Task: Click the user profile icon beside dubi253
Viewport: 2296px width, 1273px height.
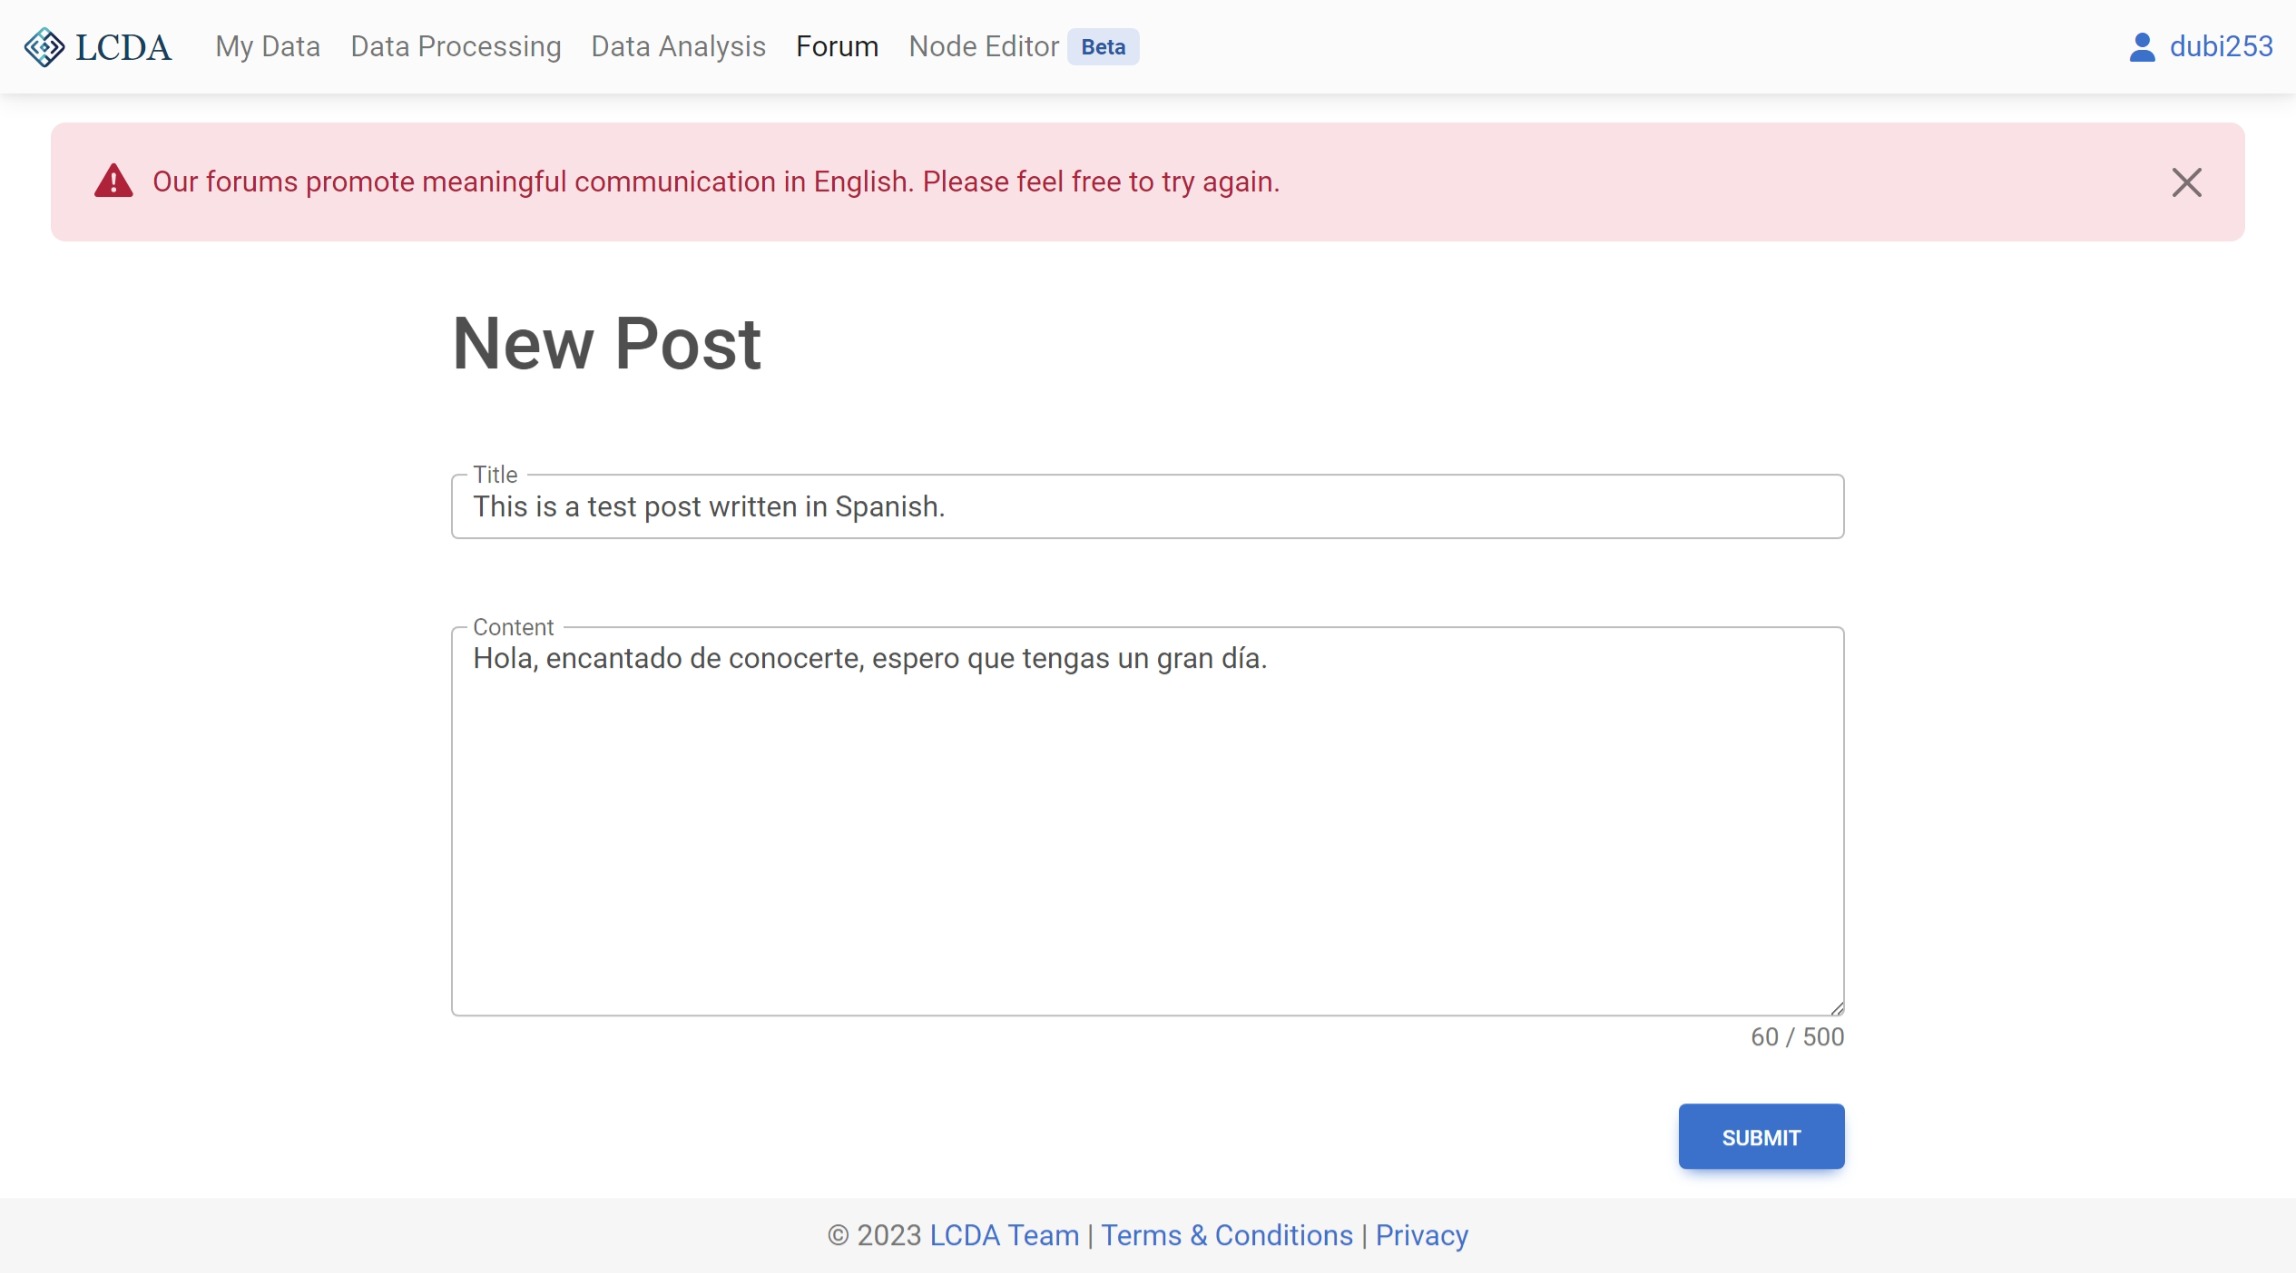Action: pyautogui.click(x=2141, y=45)
